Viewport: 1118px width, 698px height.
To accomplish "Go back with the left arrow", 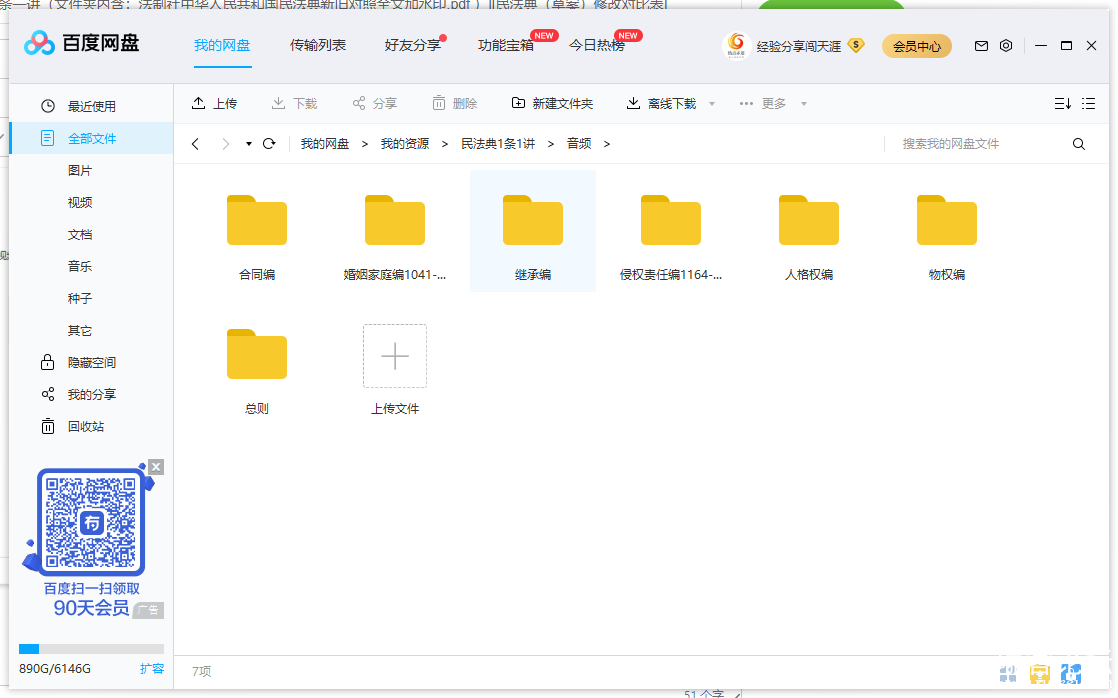I will click(x=195, y=144).
